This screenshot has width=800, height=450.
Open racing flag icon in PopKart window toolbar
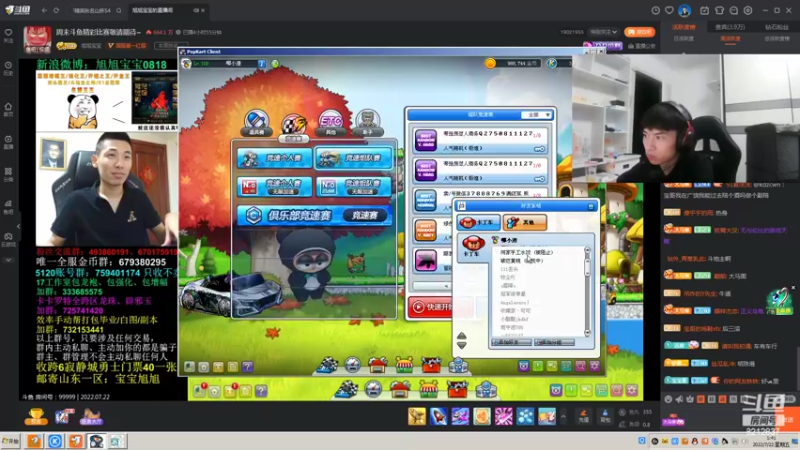tap(327, 364)
